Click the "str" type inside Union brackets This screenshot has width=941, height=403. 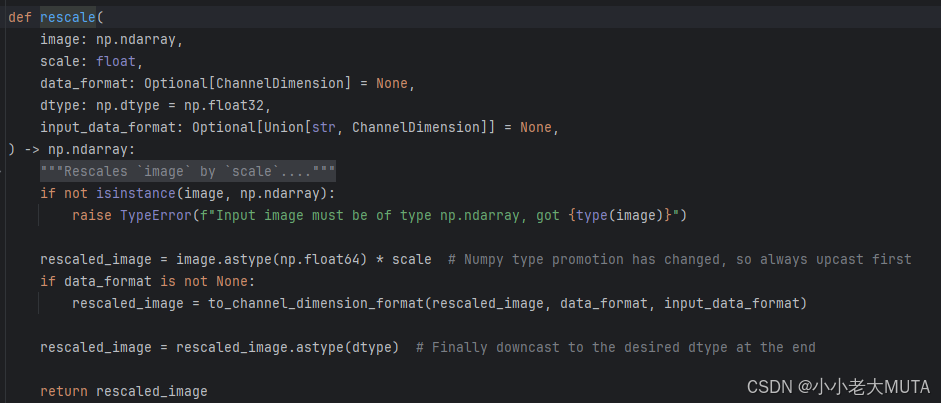324,128
